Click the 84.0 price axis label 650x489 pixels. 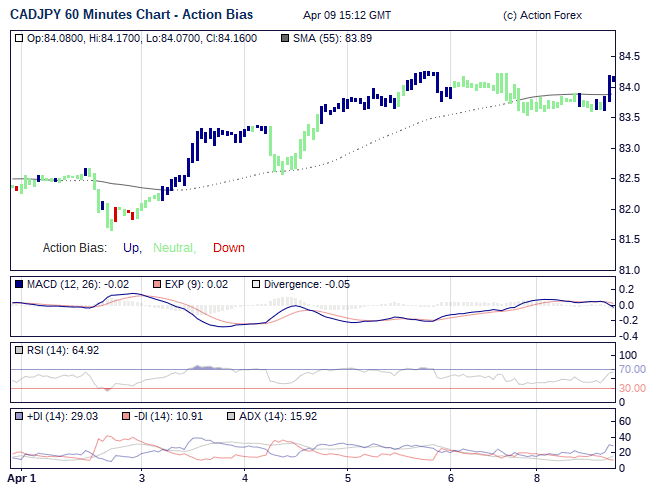click(x=629, y=87)
